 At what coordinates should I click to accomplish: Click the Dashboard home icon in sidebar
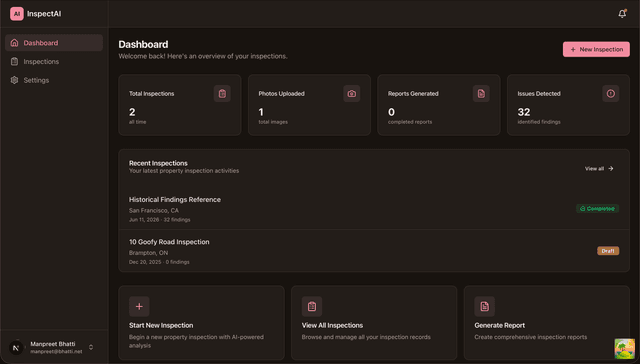[x=14, y=43]
